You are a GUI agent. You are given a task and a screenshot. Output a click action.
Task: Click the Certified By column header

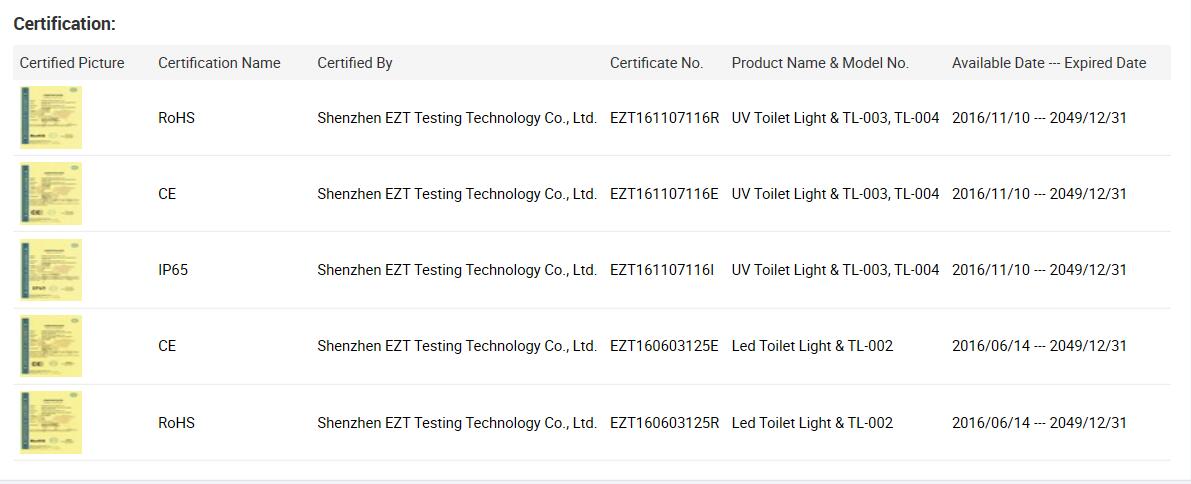(x=354, y=63)
